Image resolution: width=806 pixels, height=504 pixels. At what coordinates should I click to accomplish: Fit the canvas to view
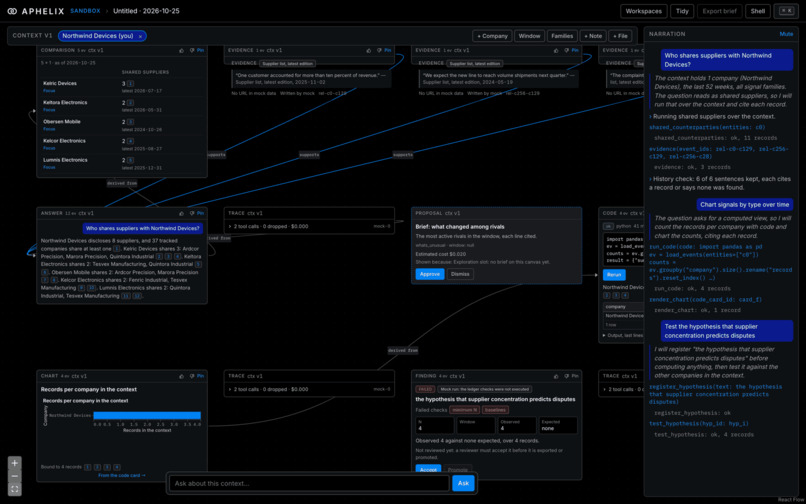[14, 489]
